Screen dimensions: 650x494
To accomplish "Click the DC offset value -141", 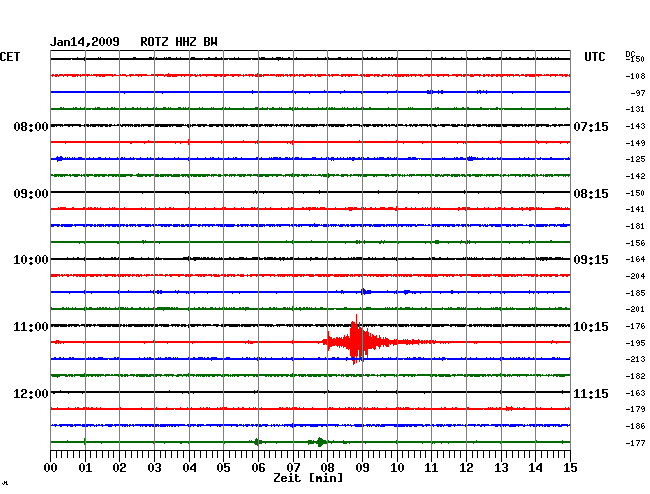I will 635,209.
